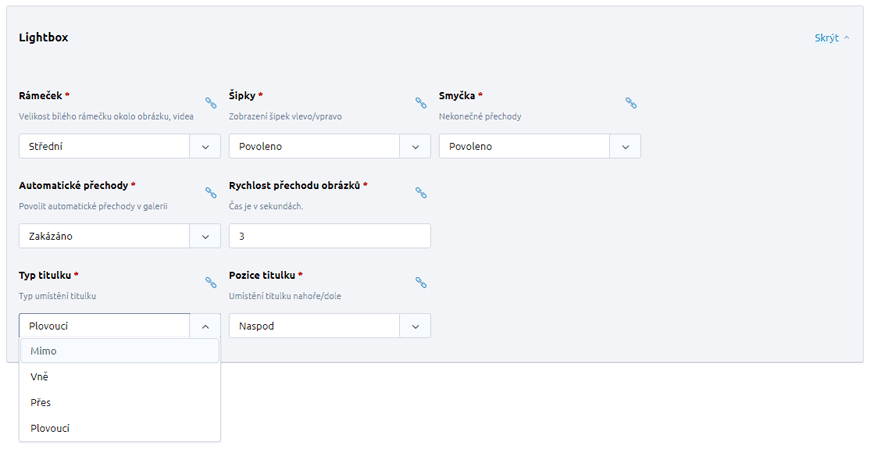The width and height of the screenshot is (870, 449).
Task: Open the Rámeček dropdown showing Střední
Action: click(120, 147)
